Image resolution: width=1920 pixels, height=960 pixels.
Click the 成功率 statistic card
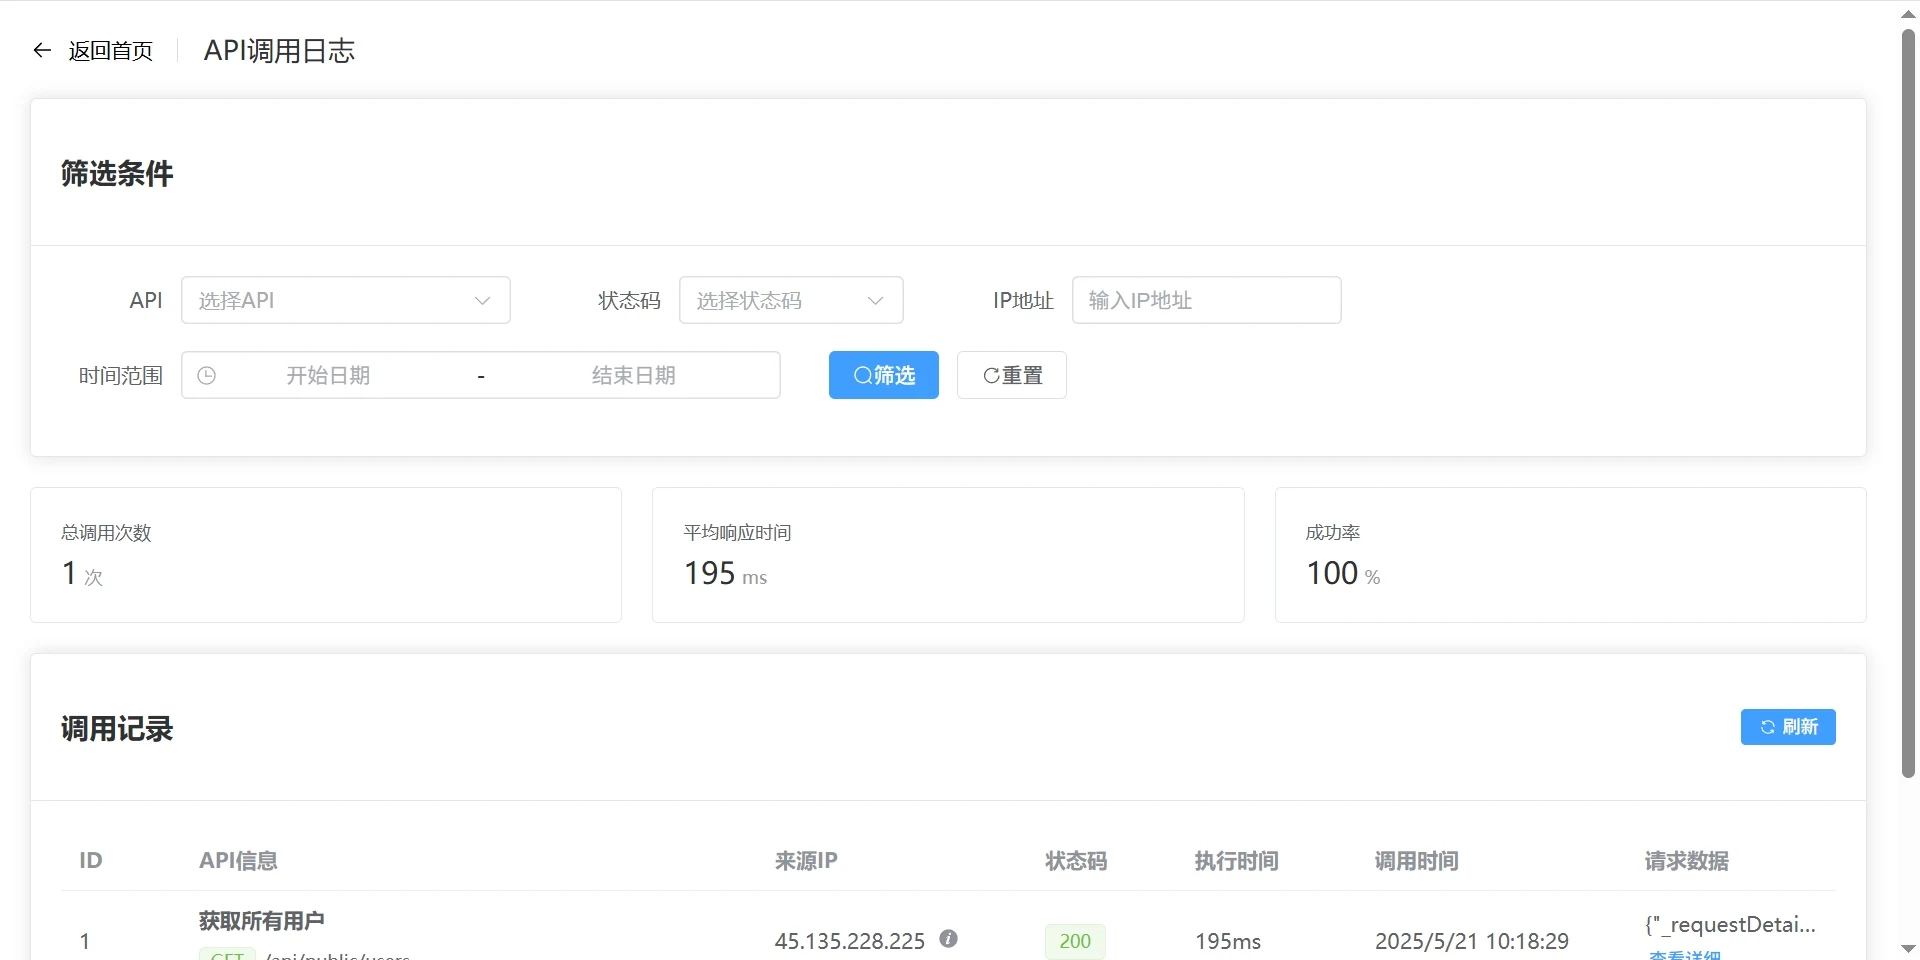click(x=1570, y=555)
